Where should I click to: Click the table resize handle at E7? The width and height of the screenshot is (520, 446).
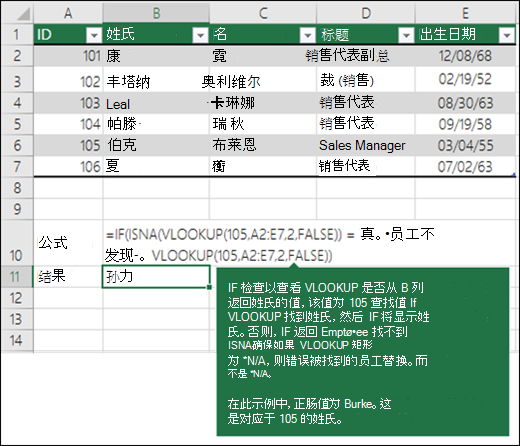pos(514,174)
